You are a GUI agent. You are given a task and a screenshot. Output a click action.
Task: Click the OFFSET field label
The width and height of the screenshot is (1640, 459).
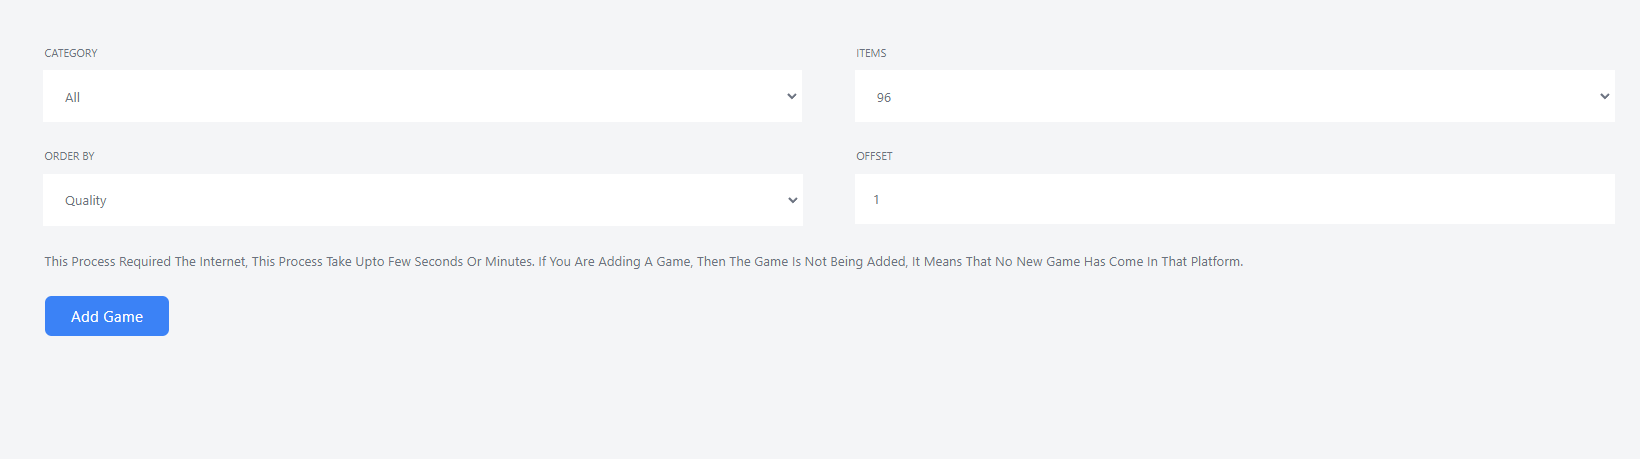(874, 156)
